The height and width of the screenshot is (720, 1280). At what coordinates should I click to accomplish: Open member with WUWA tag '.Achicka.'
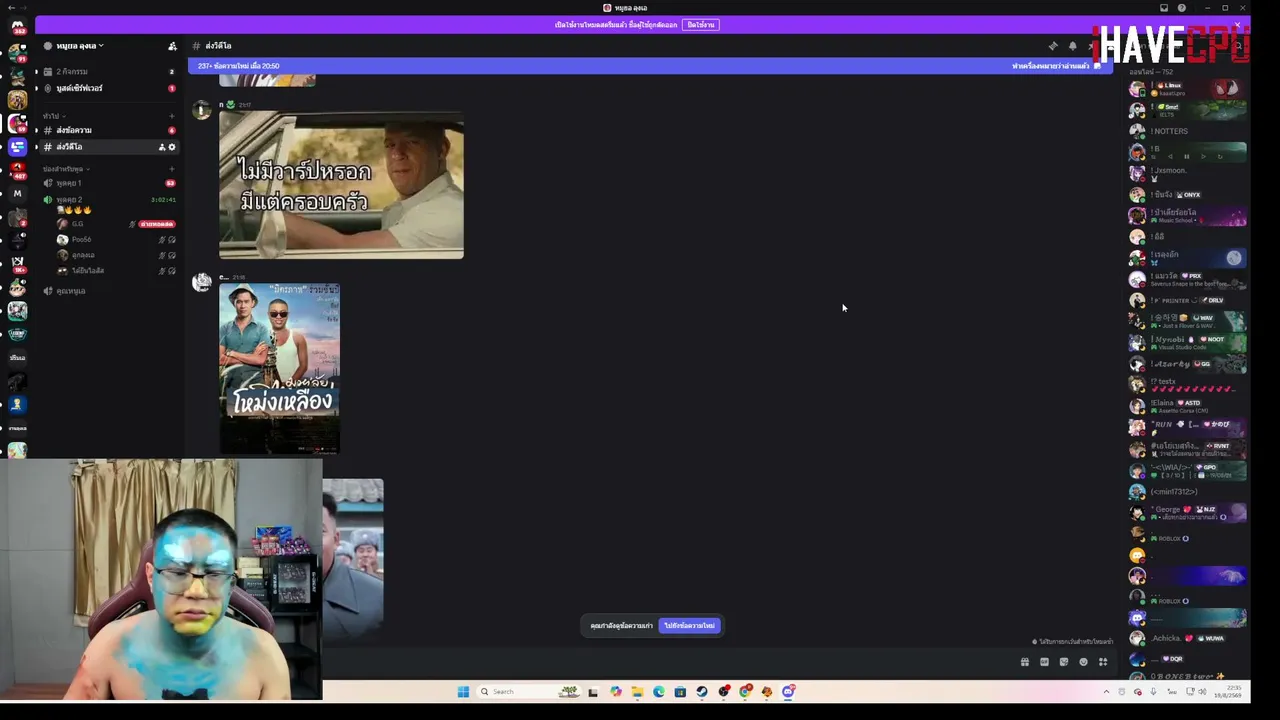(x=1188, y=638)
